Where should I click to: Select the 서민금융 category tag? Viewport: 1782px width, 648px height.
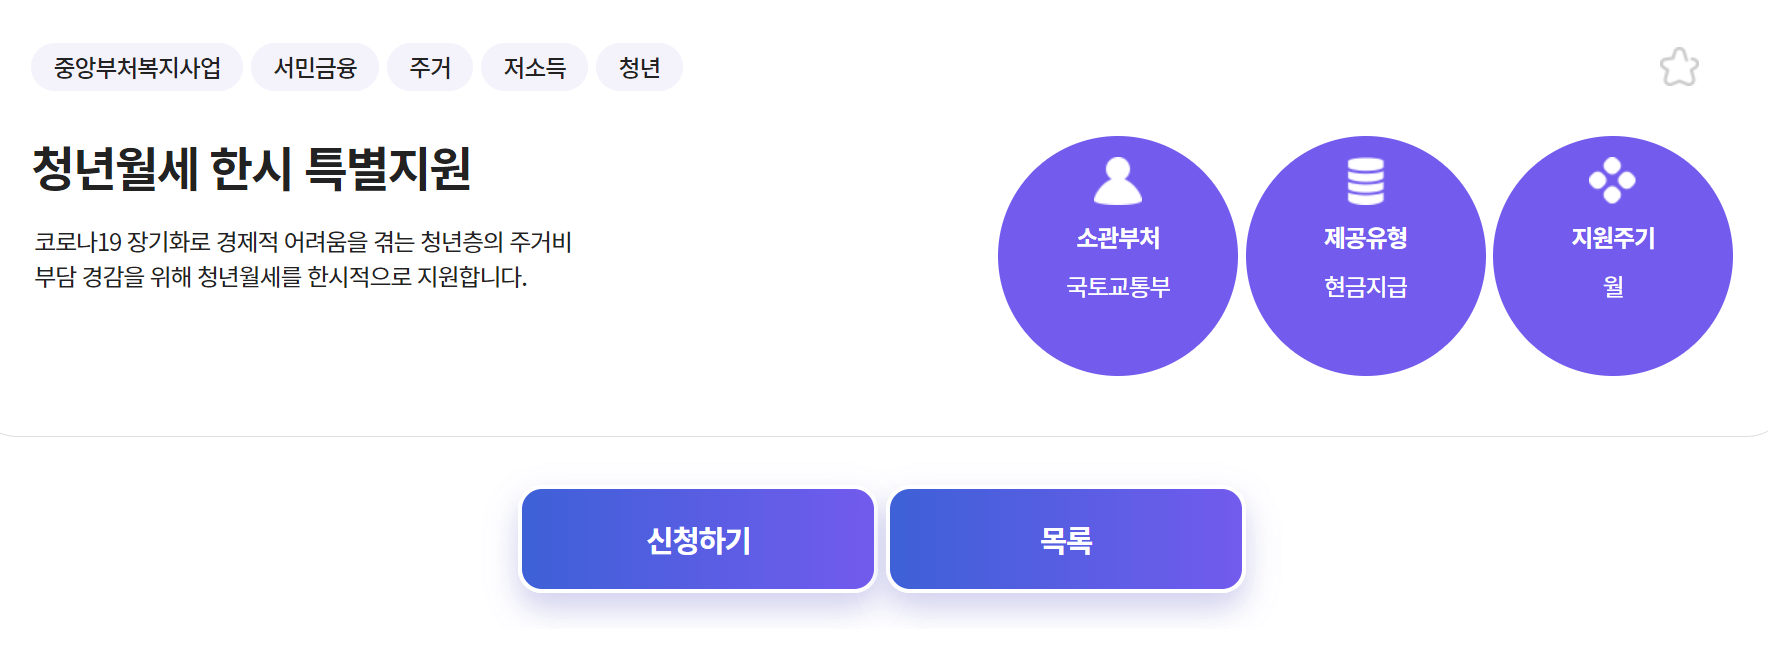point(316,66)
